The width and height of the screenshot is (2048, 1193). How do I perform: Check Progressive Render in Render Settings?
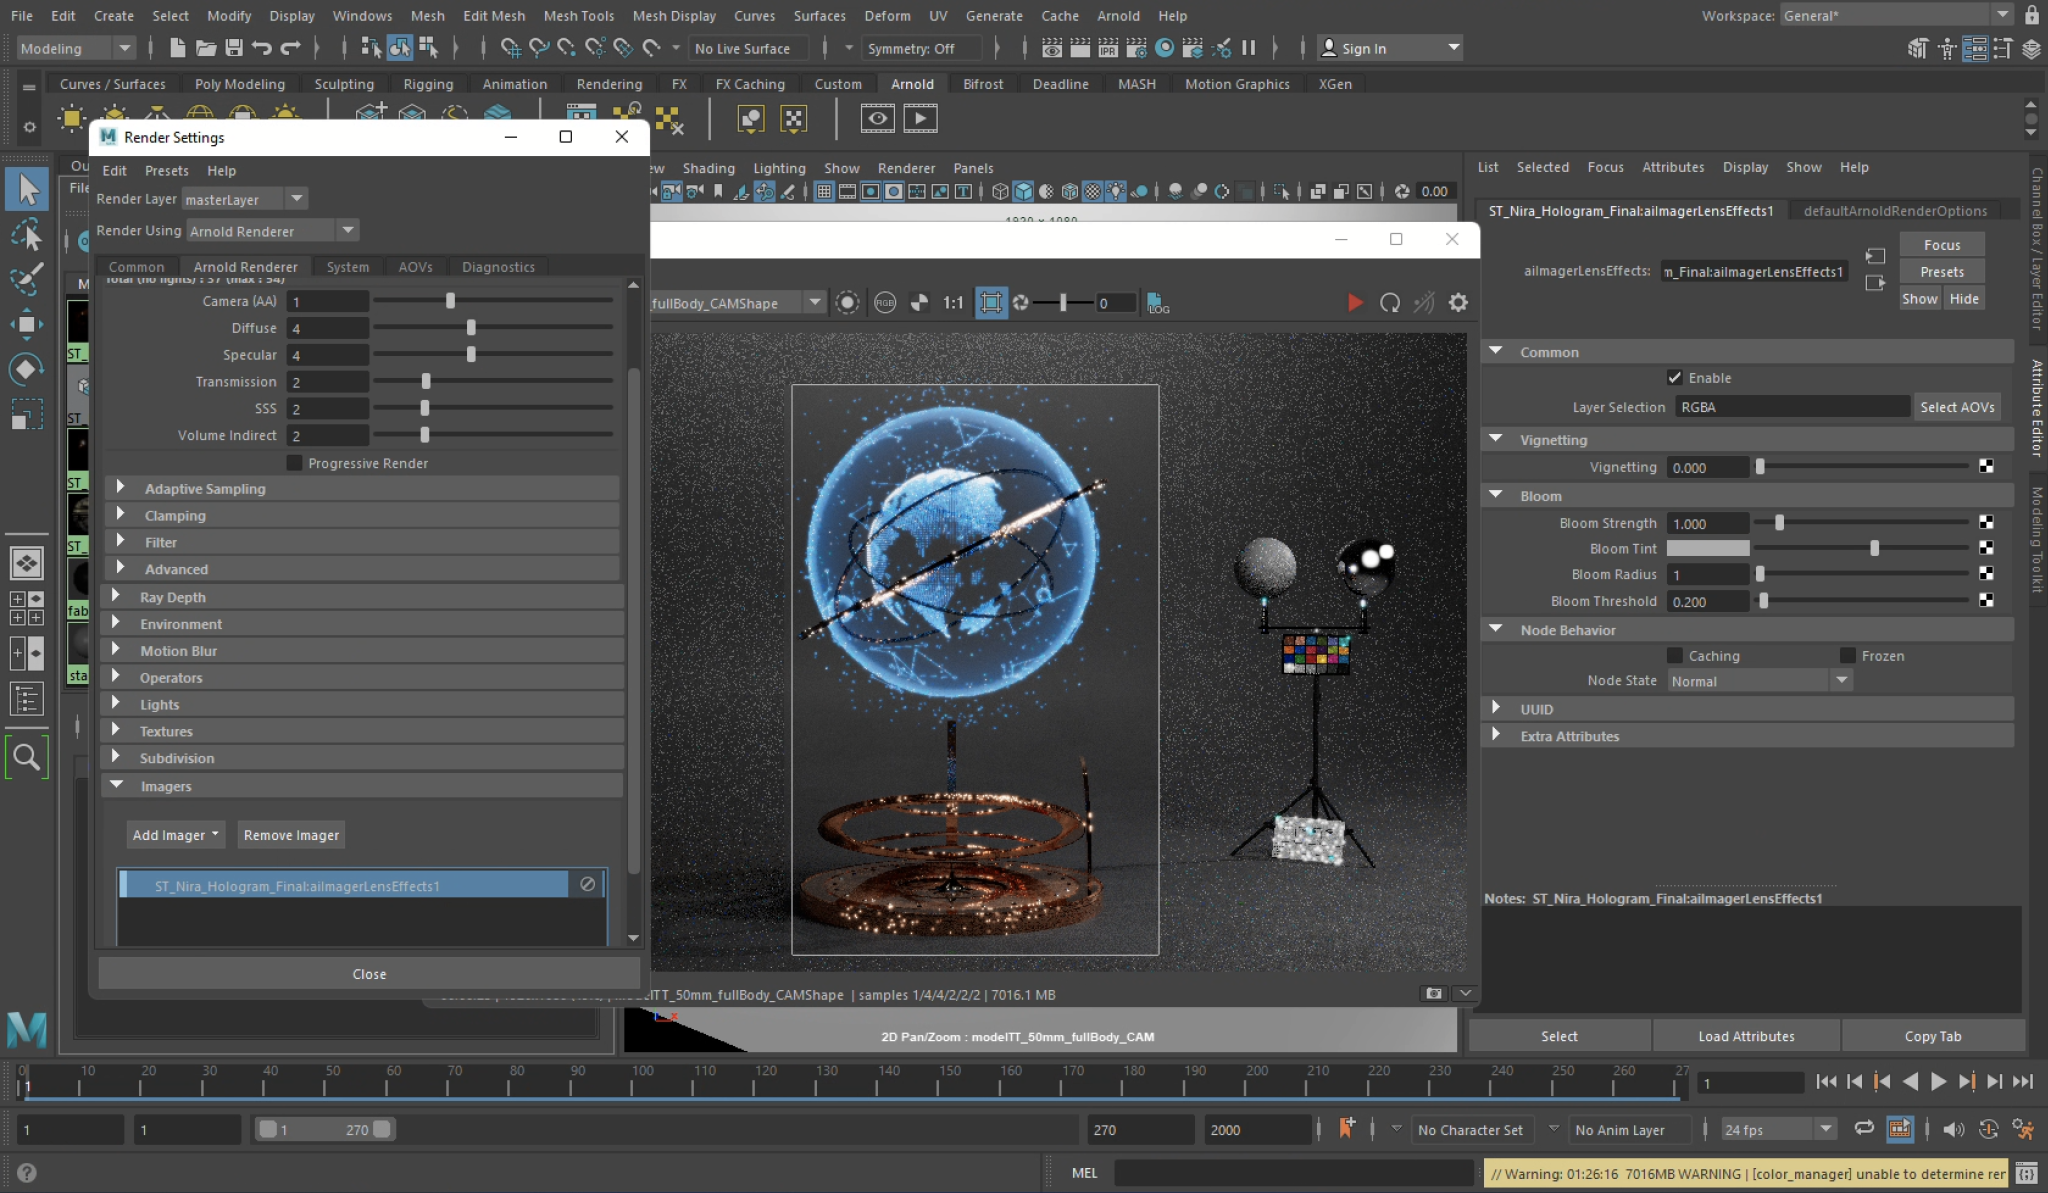294,462
